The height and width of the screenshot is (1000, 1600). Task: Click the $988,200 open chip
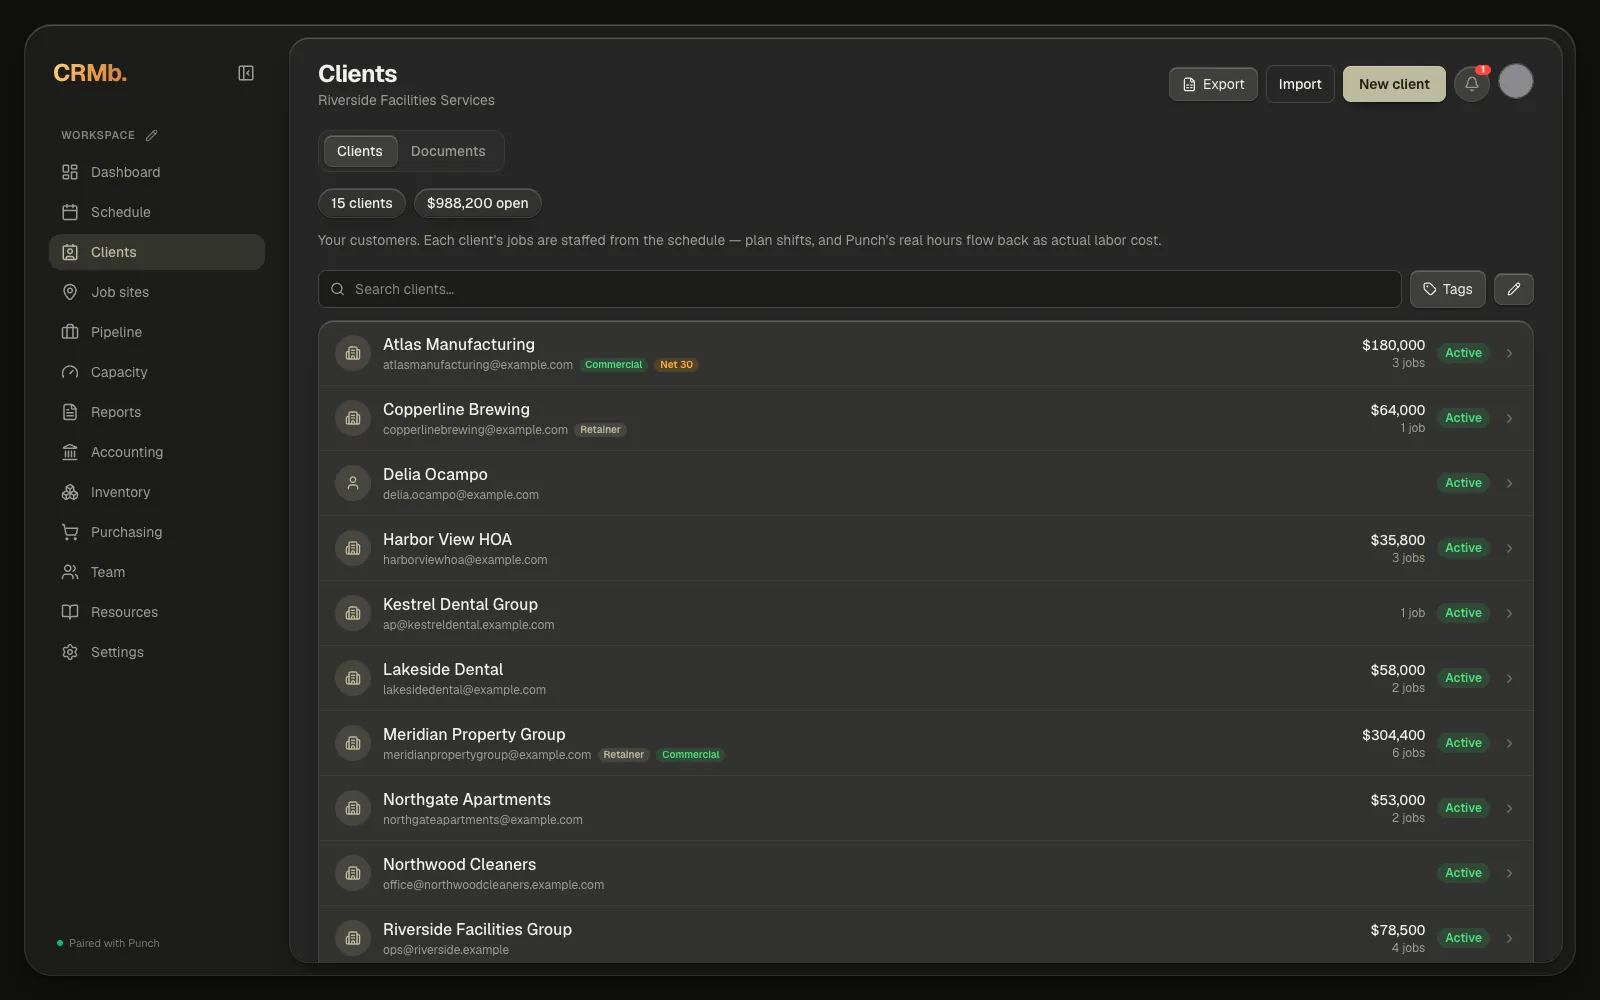[x=478, y=203]
